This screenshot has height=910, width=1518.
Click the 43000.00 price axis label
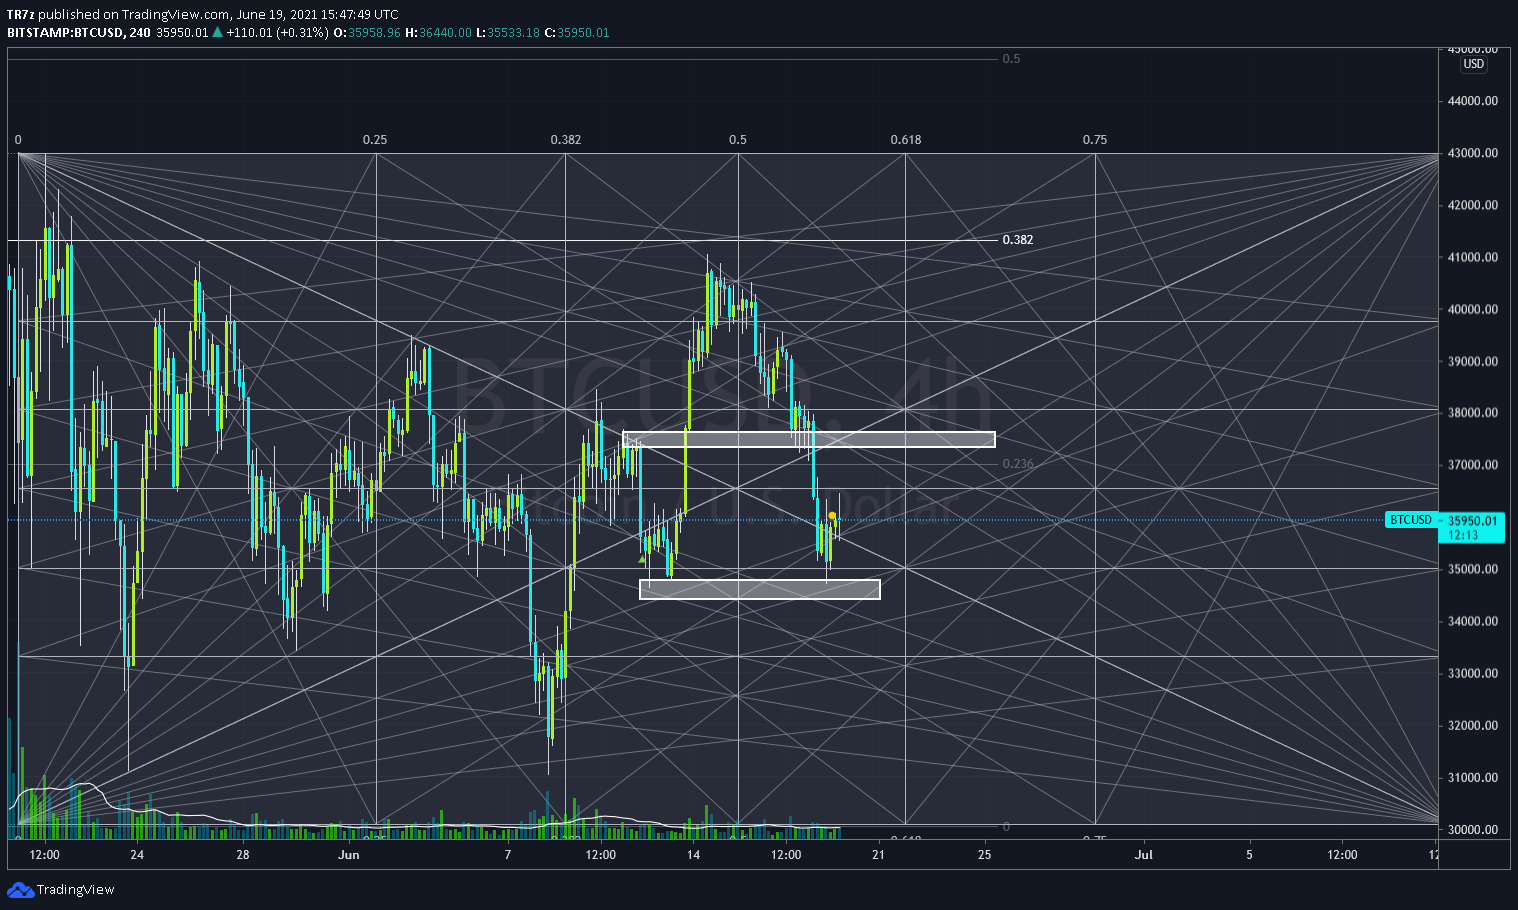[x=1472, y=153]
